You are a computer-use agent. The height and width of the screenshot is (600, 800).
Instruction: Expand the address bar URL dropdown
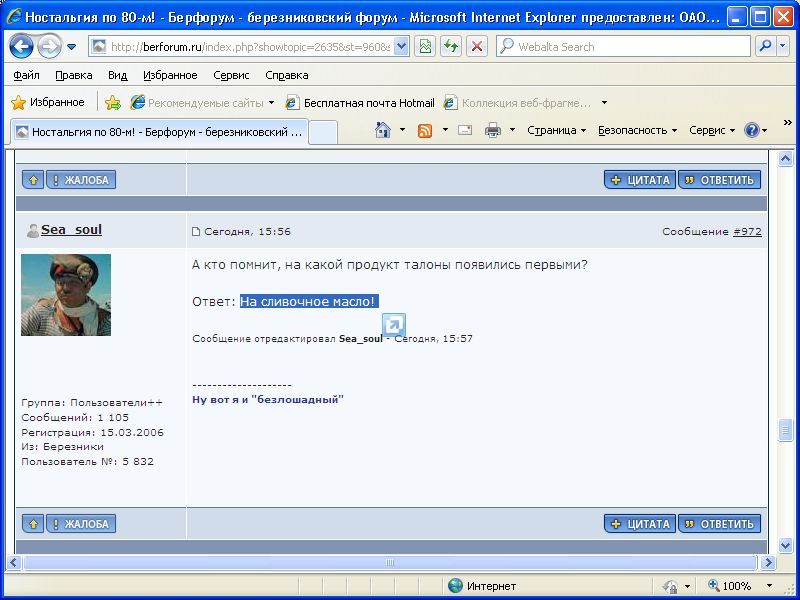(401, 46)
